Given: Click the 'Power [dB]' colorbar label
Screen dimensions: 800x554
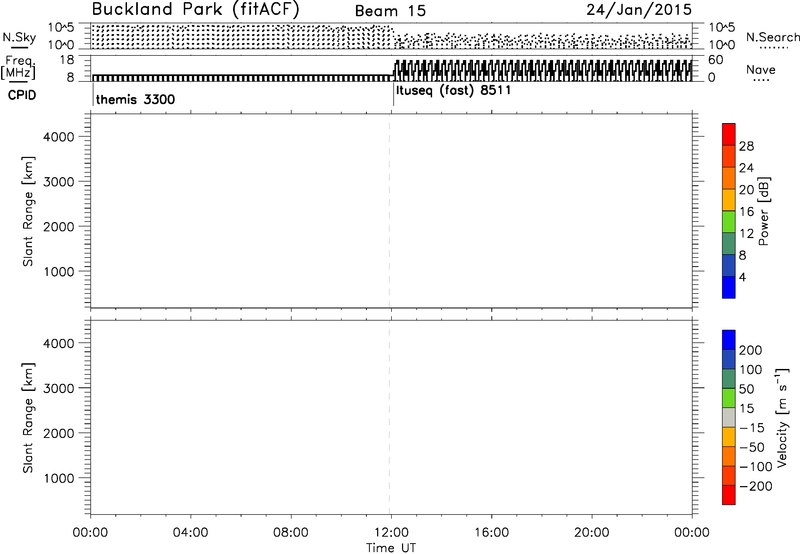Looking at the screenshot, I should (764, 211).
